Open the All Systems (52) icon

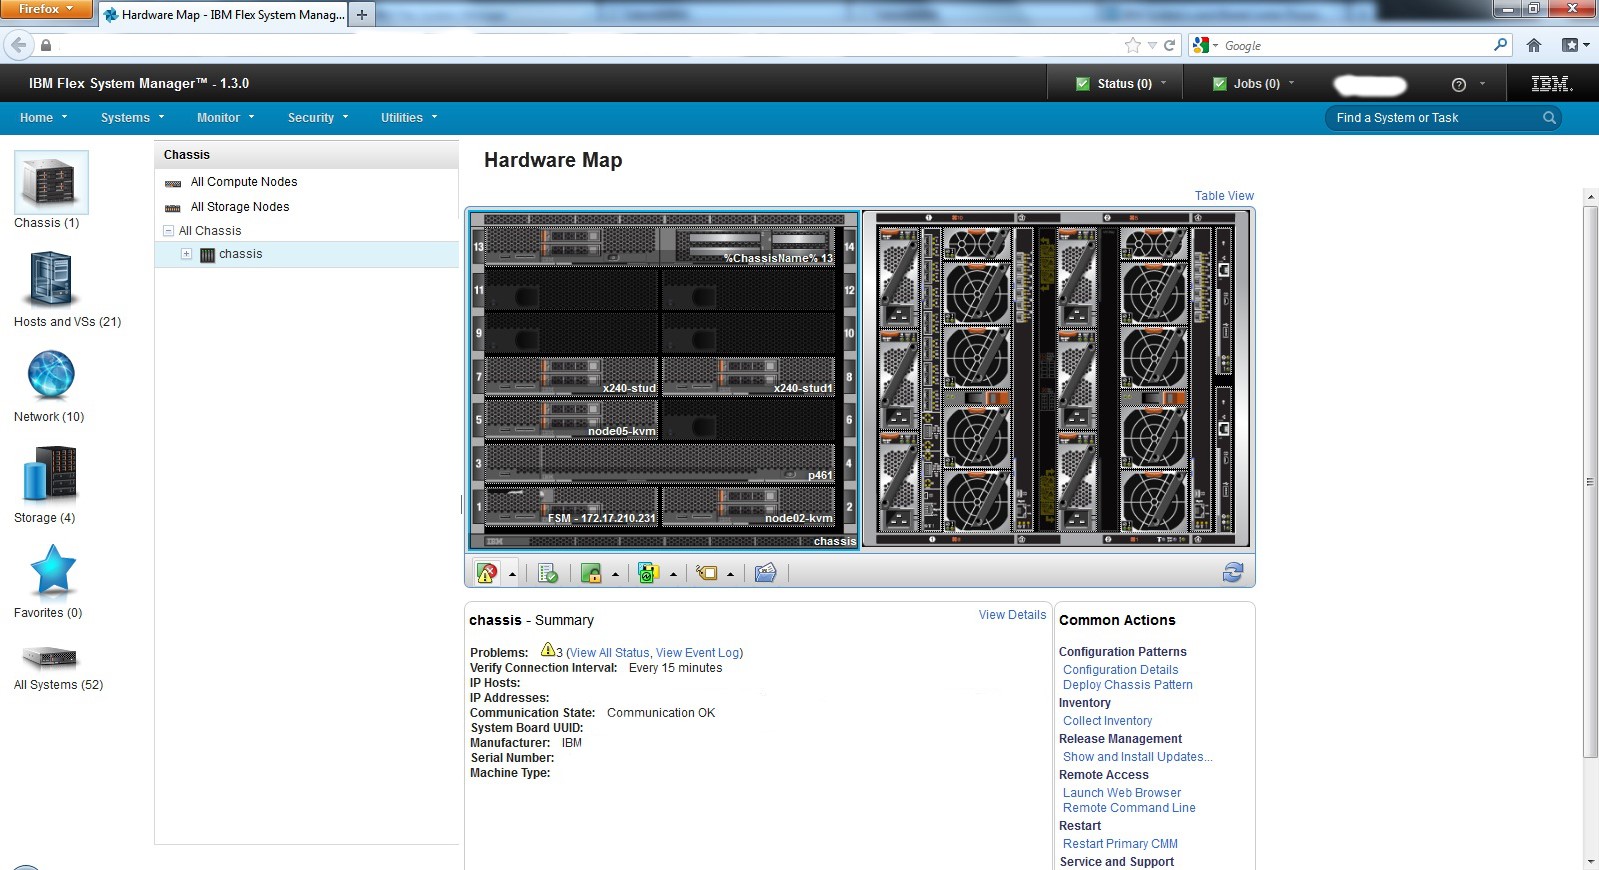[50, 657]
